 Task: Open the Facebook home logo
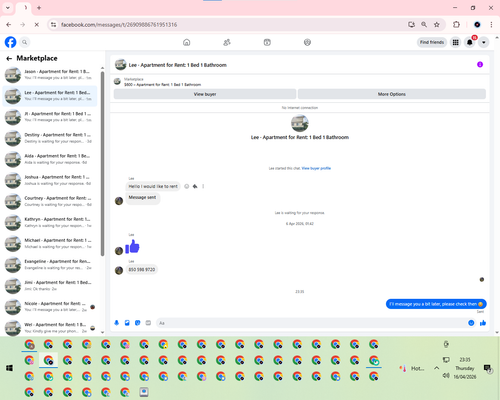10,42
